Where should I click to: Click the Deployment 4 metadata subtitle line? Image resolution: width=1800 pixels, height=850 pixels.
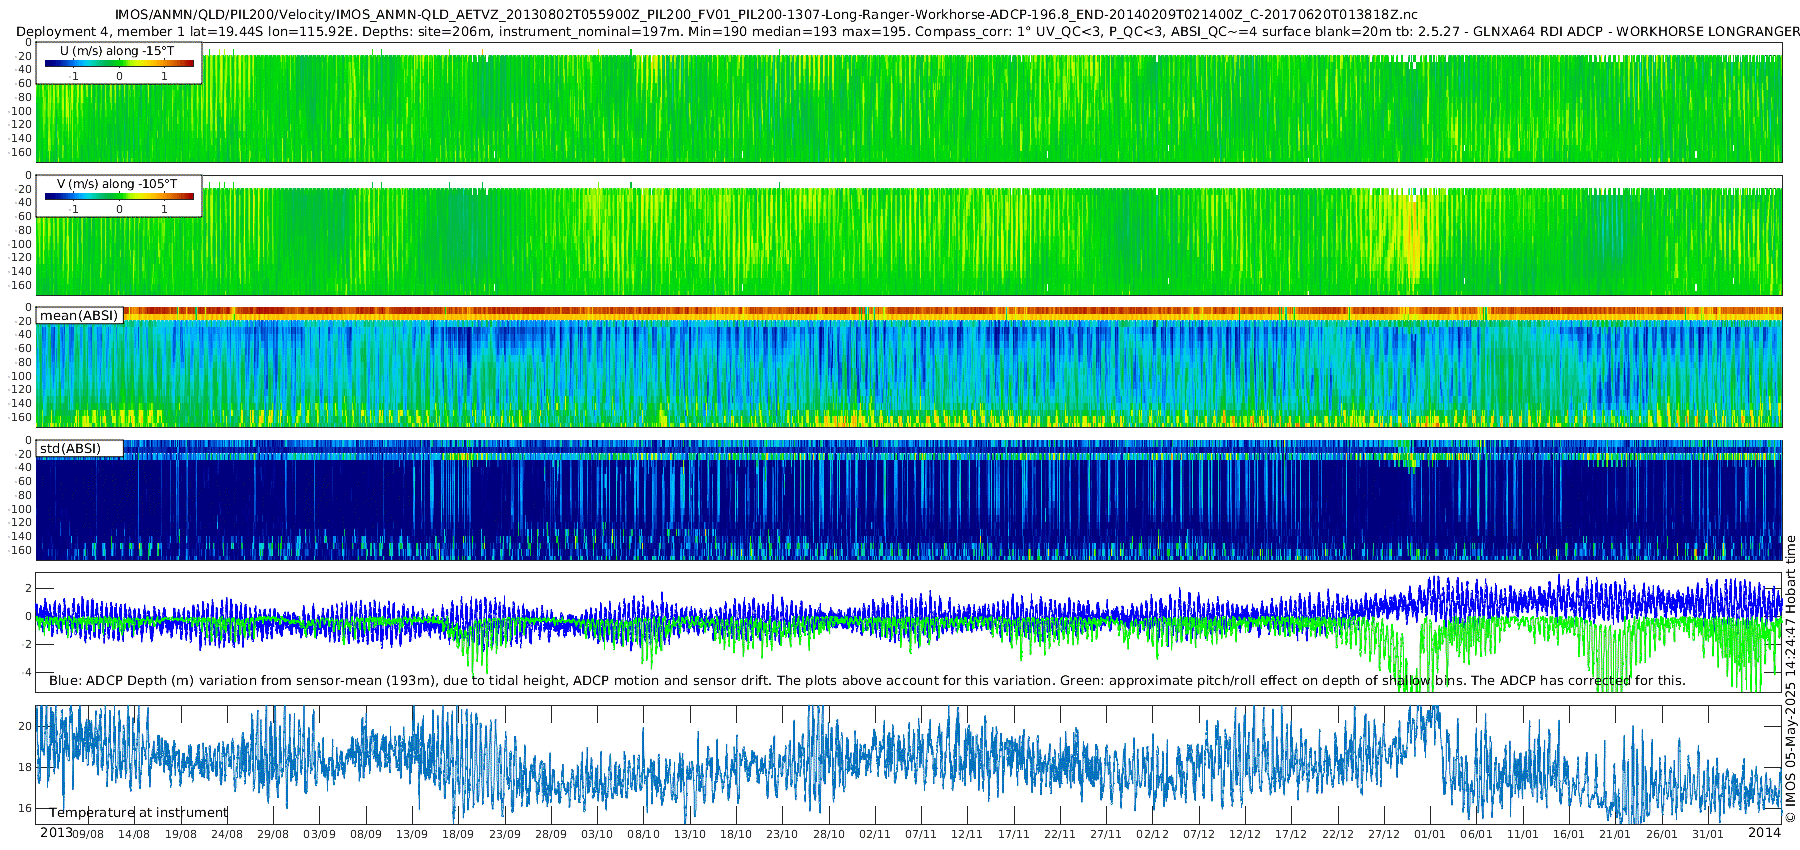(908, 31)
